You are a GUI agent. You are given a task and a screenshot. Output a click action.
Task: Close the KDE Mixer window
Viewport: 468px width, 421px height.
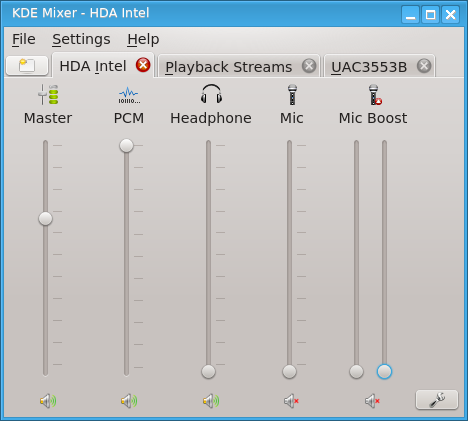click(x=451, y=14)
